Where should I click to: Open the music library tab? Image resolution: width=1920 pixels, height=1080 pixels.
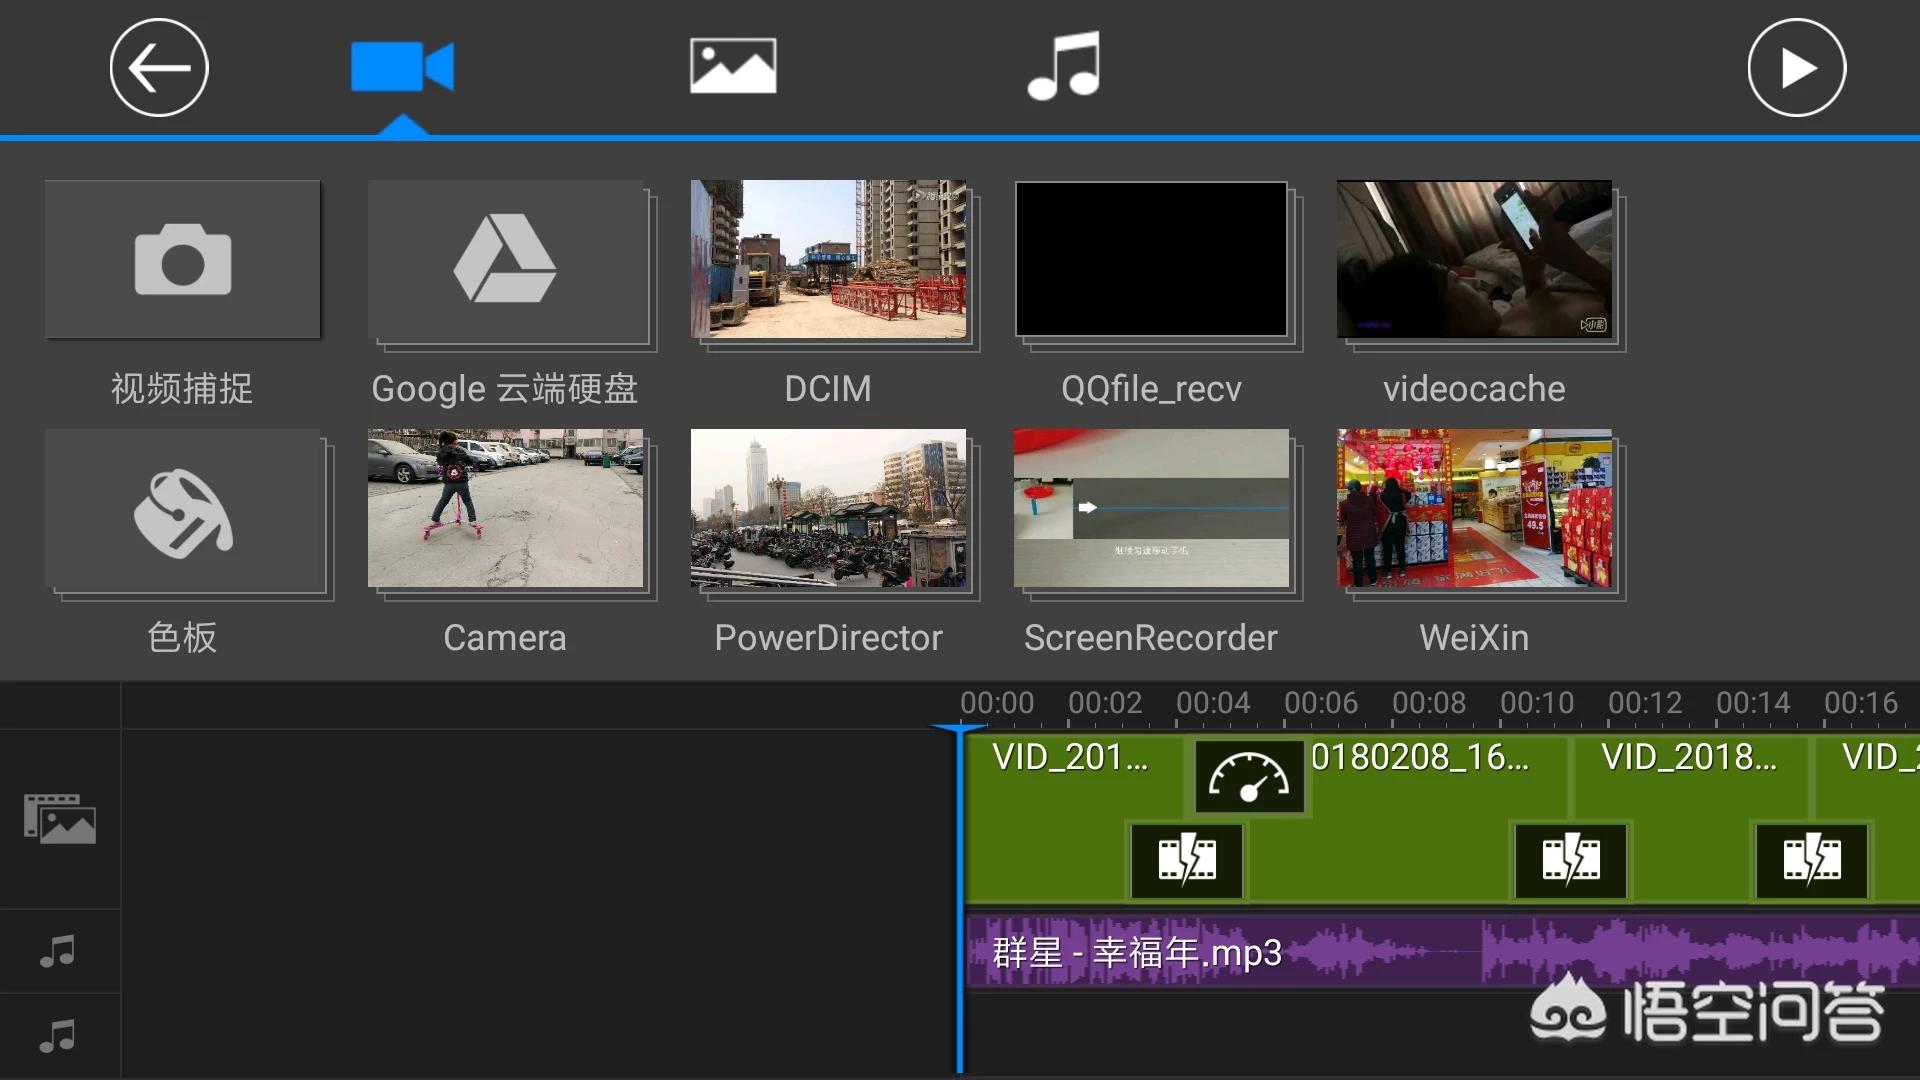1064,67
